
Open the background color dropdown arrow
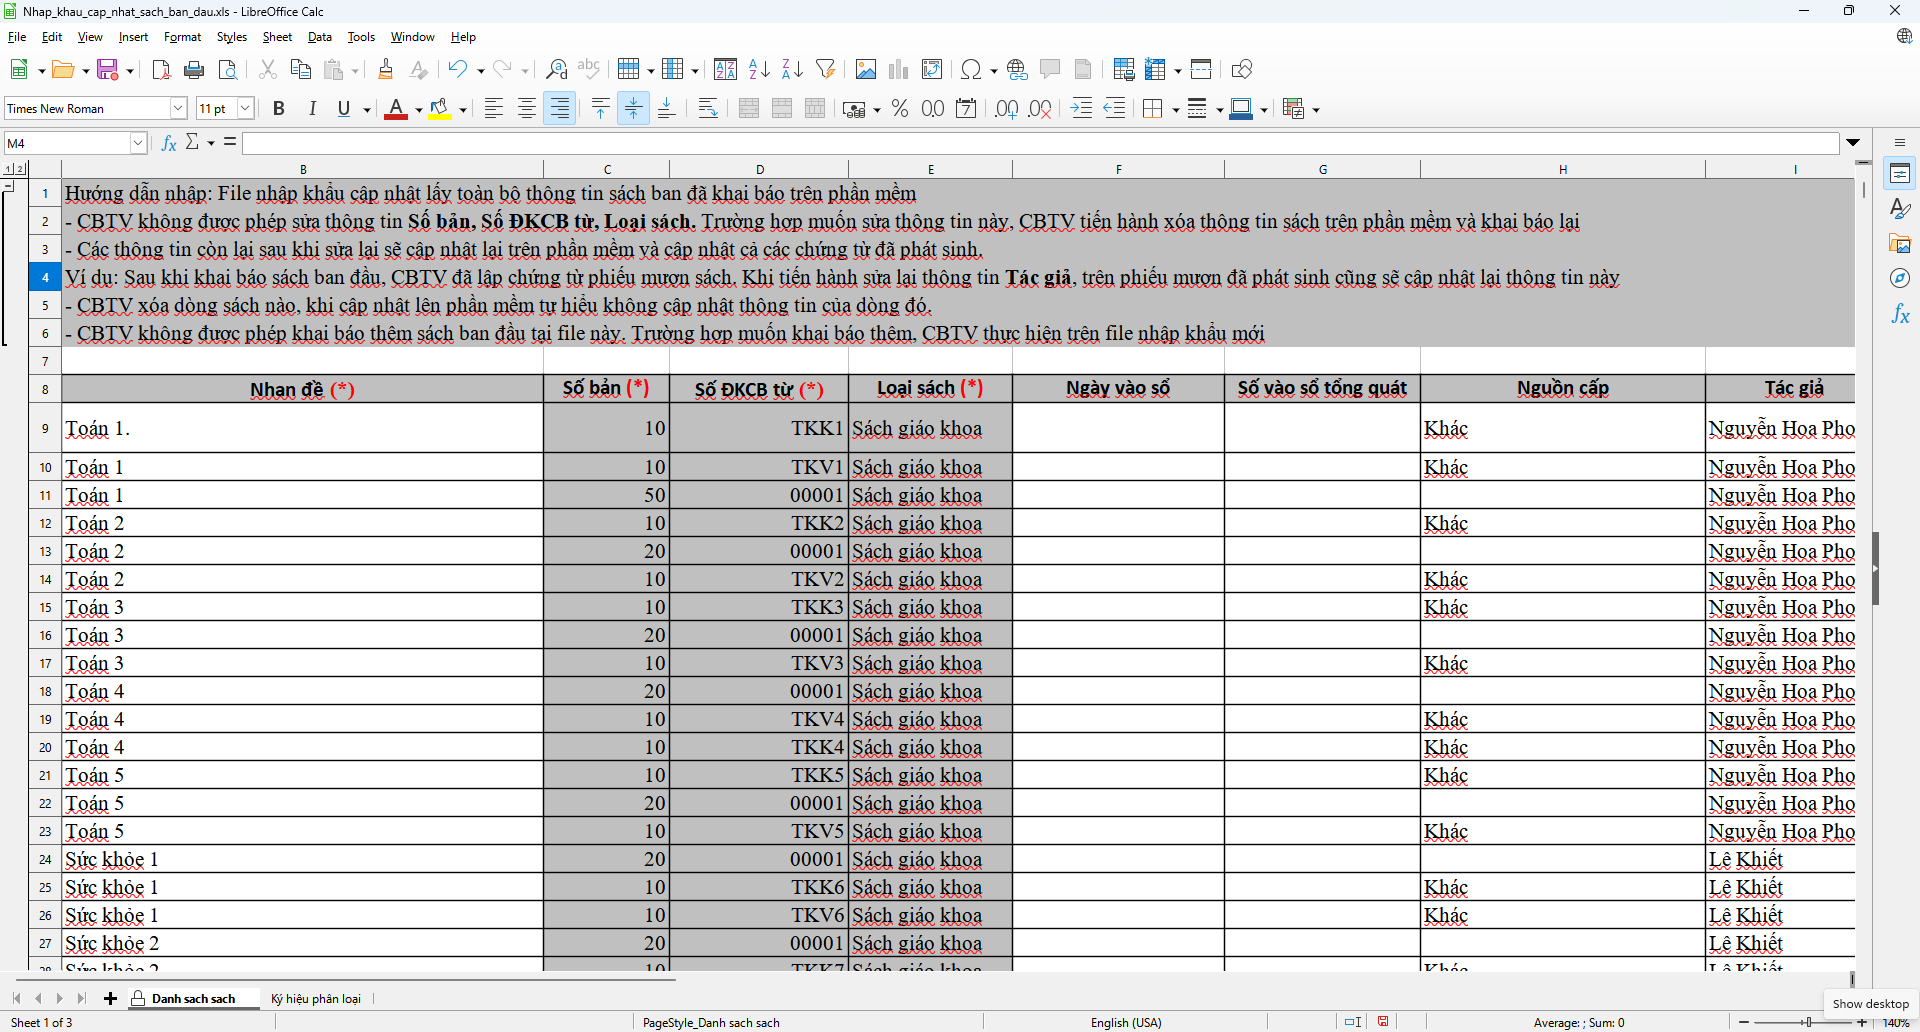463,109
